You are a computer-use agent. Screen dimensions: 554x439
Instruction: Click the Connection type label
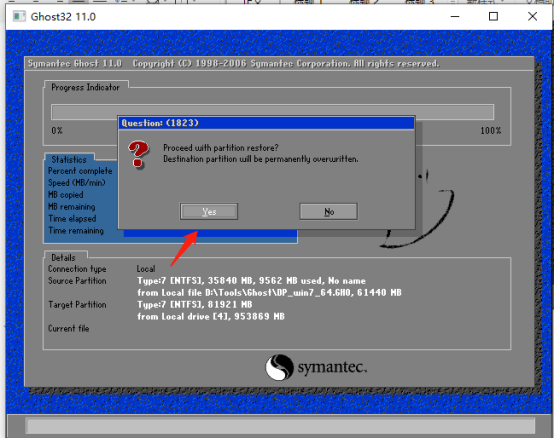point(77,269)
